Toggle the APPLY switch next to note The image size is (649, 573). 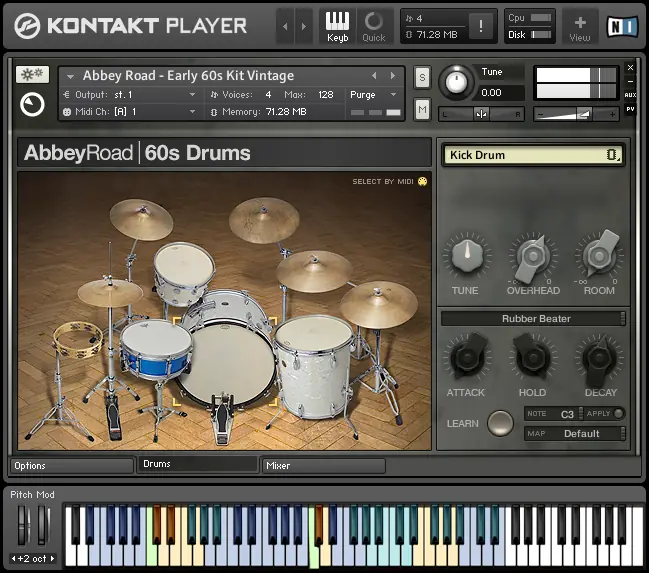618,413
